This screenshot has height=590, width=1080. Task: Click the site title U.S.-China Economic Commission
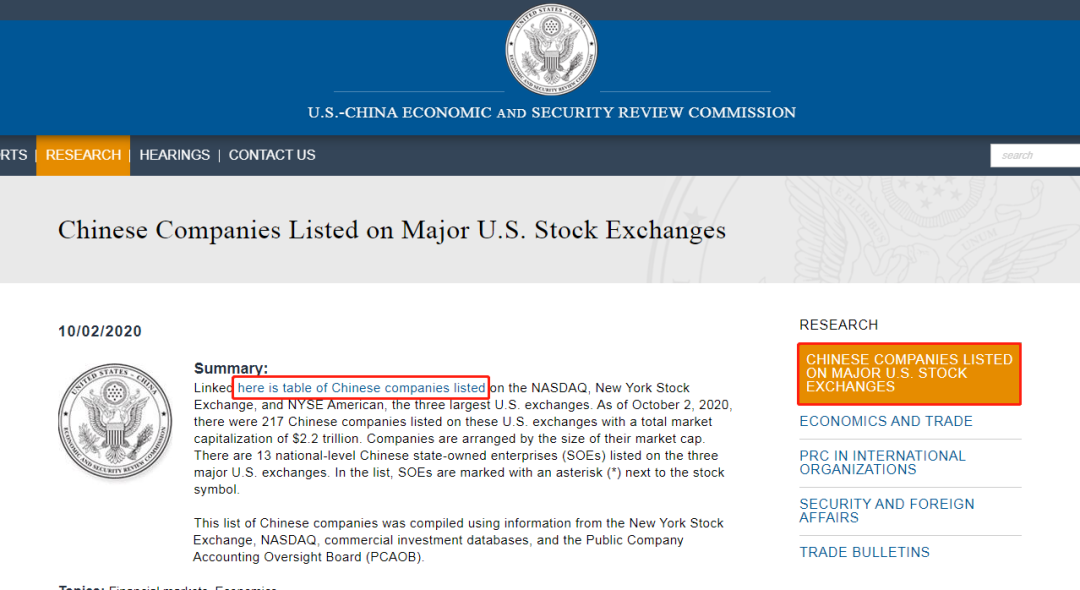coord(551,112)
